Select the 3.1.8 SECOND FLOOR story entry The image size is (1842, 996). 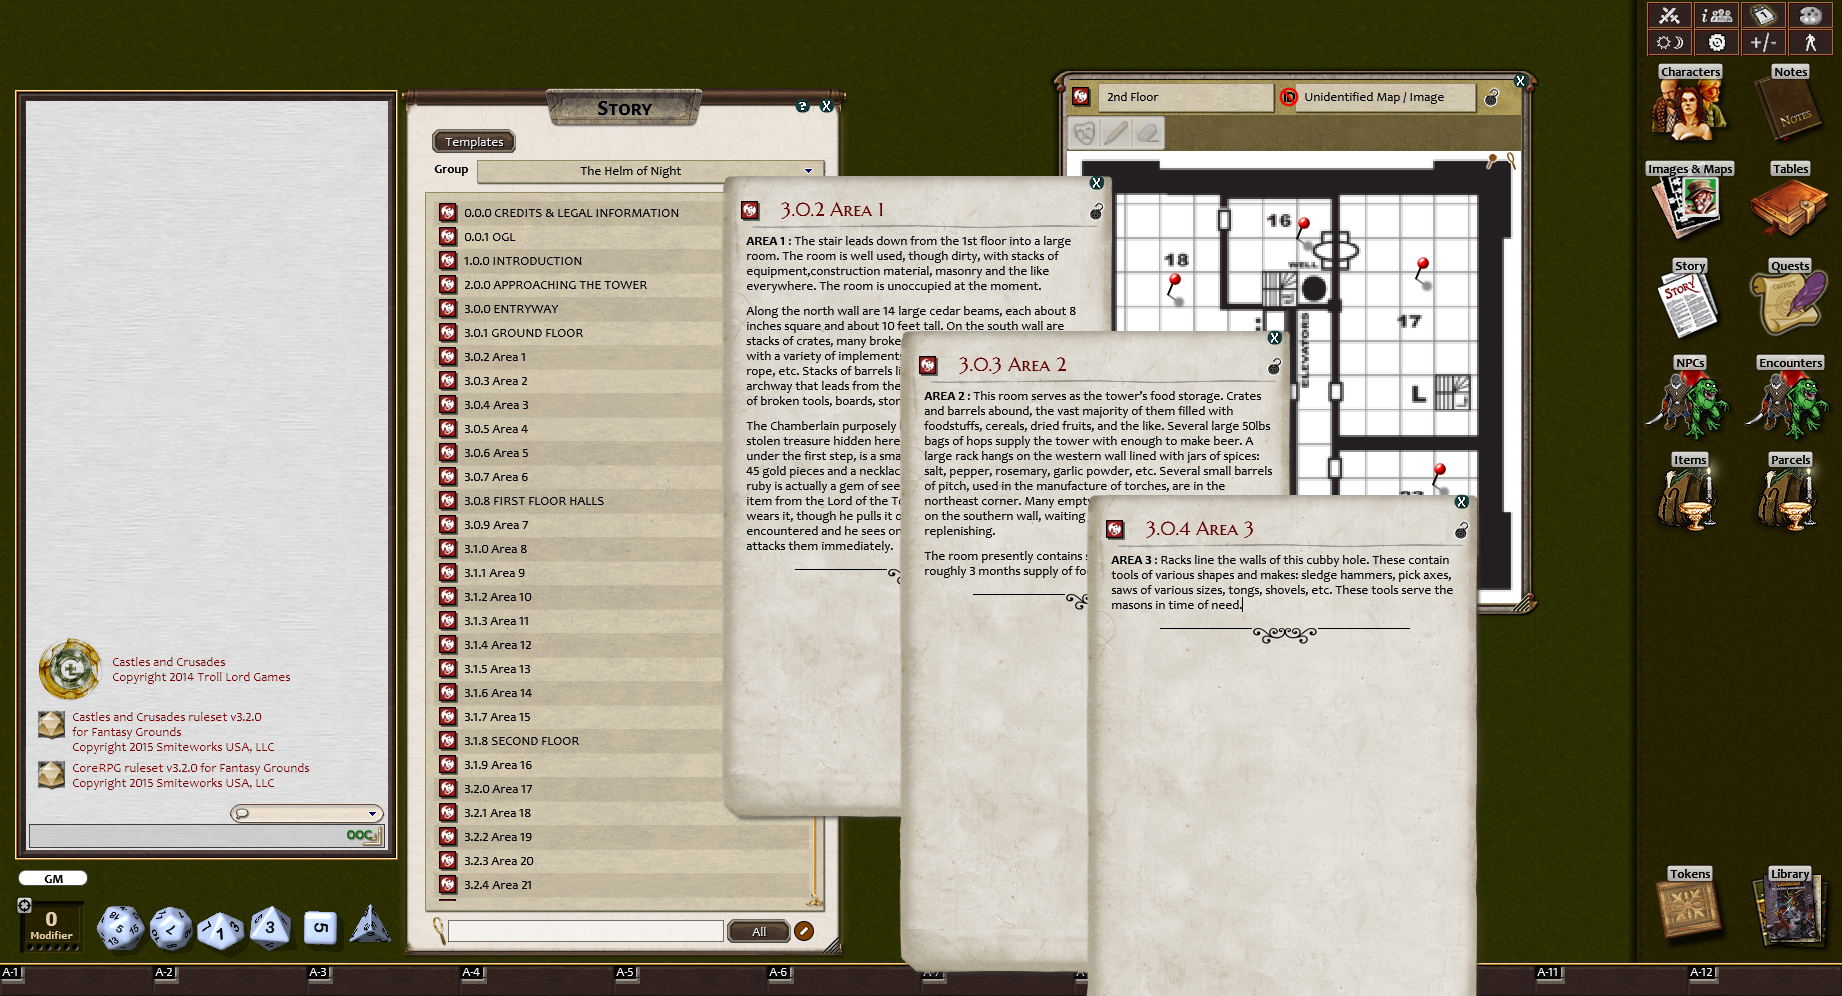[521, 741]
